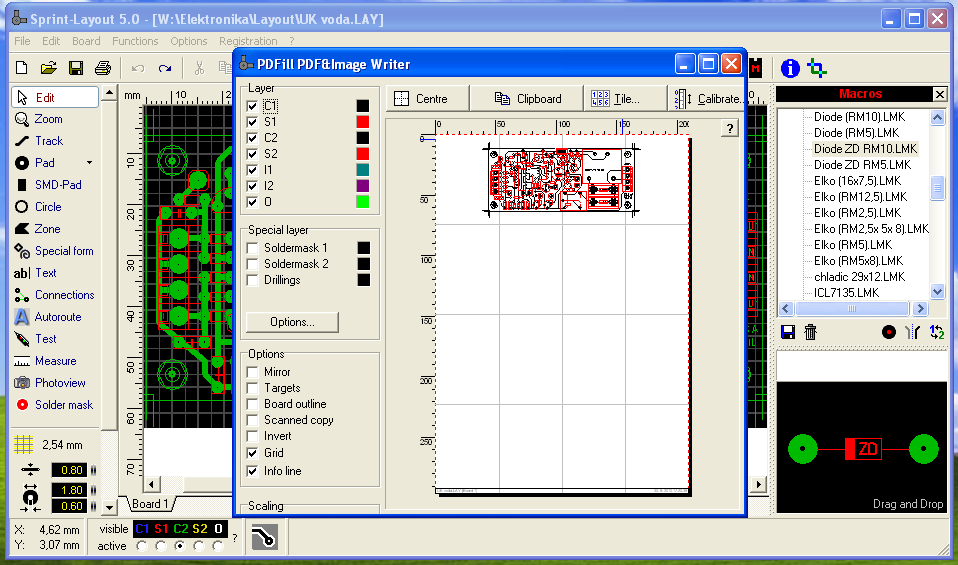Image resolution: width=958 pixels, height=565 pixels.
Task: Select the C2 active layer radio button
Action: point(180,546)
